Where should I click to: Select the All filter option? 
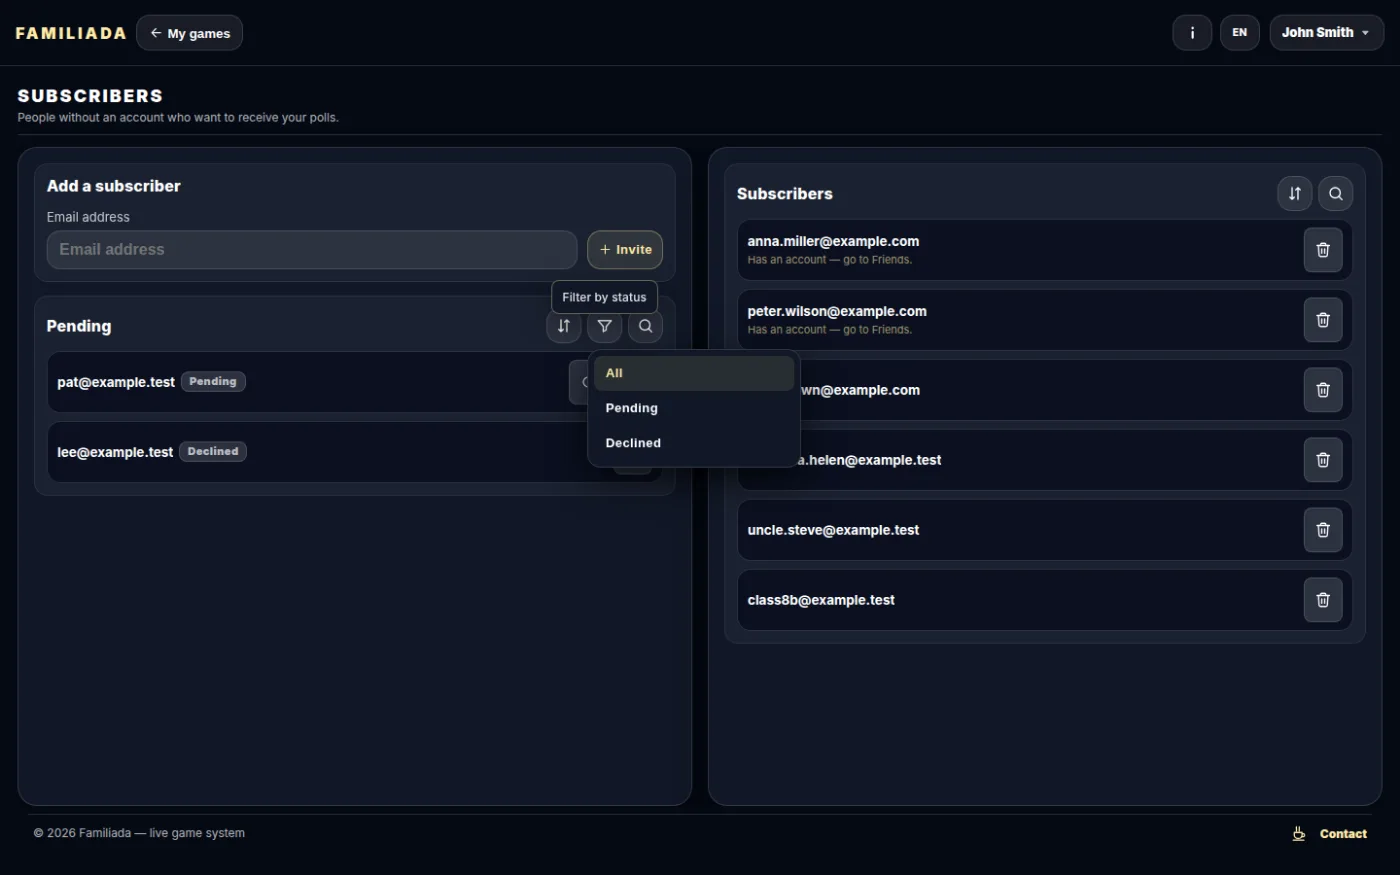[x=694, y=373]
